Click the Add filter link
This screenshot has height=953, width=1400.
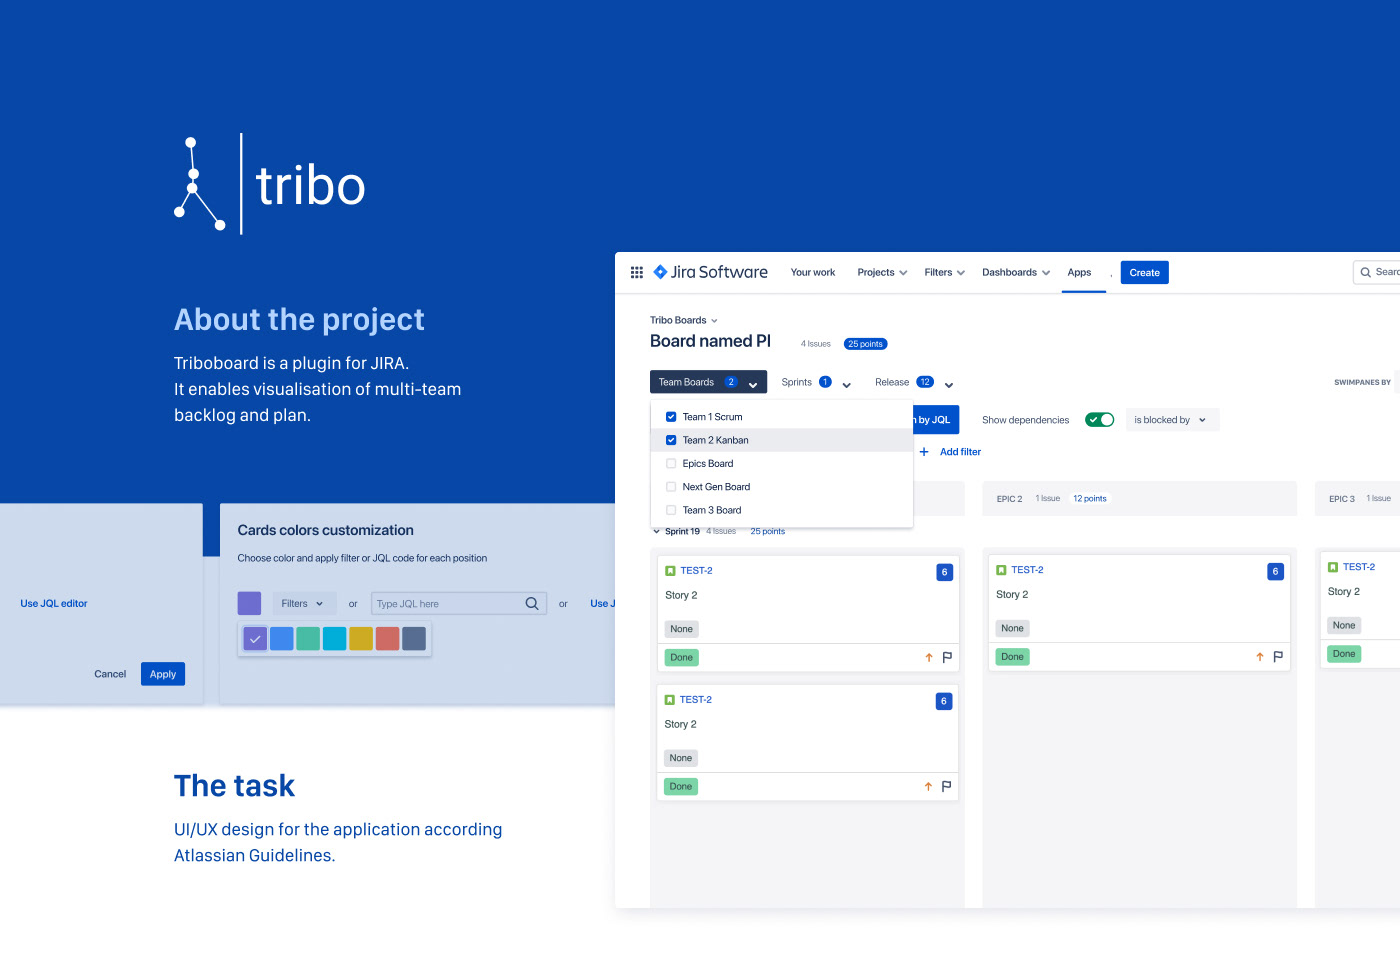(x=960, y=452)
